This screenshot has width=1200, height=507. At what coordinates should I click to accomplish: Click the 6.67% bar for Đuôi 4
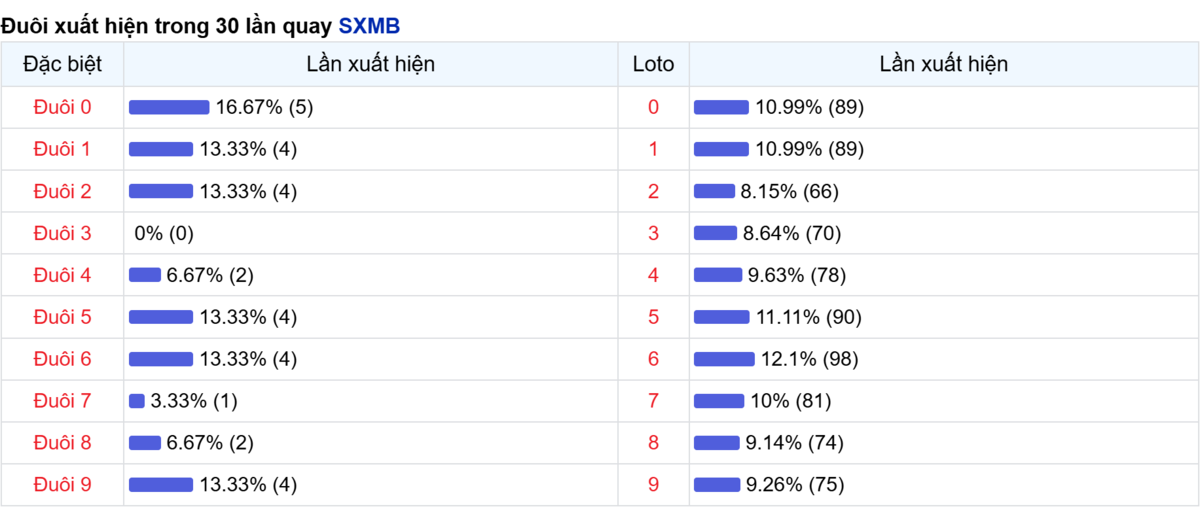(x=145, y=275)
